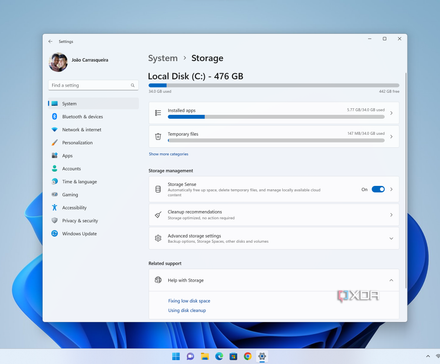This screenshot has height=364, width=440.
Task: Click the Installed apps list icon
Action: pyautogui.click(x=158, y=113)
